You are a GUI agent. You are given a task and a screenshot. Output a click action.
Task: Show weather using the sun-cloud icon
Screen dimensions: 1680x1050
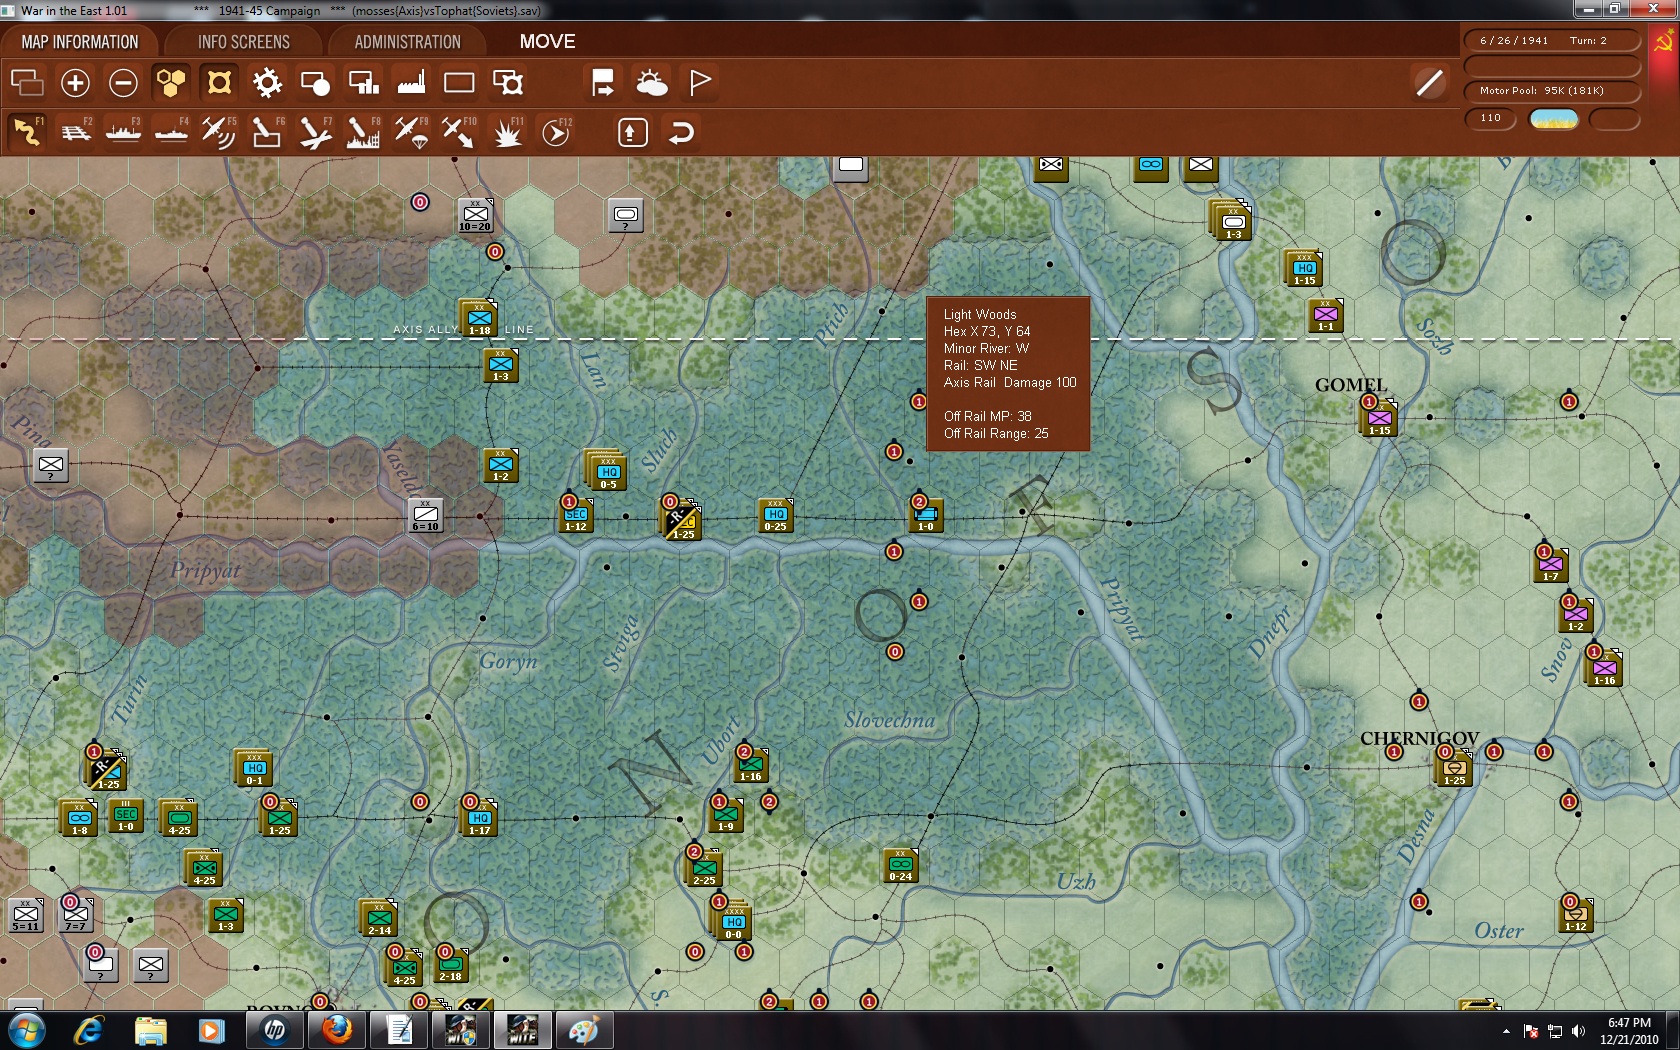pos(651,82)
